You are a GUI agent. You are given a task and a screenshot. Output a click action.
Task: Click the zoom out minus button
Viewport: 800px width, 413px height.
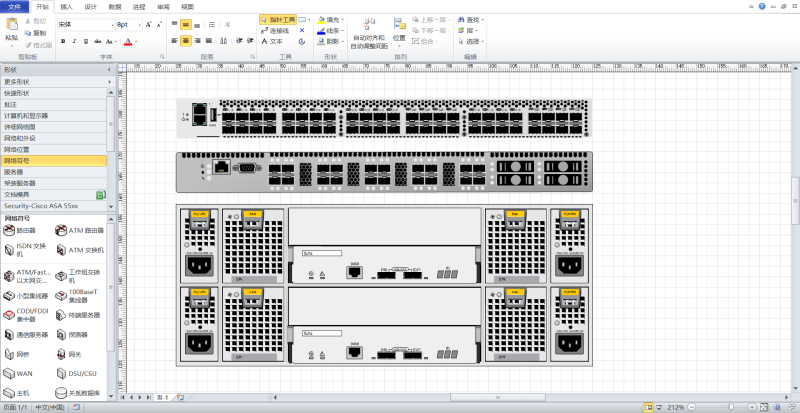click(692, 407)
